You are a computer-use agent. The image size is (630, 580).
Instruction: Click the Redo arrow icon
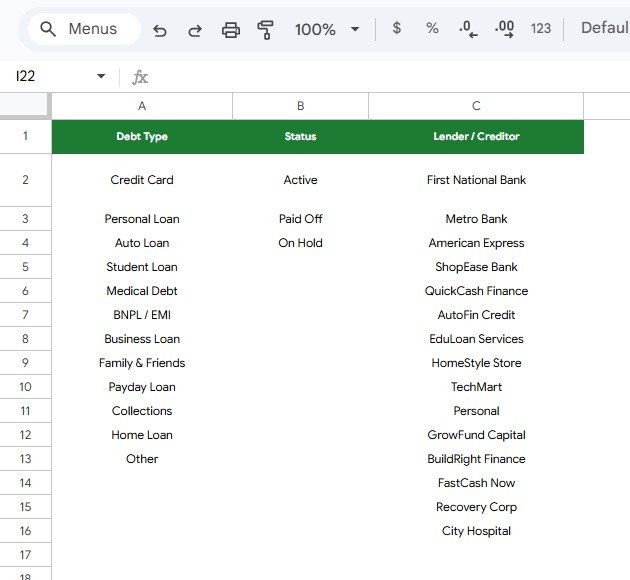pyautogui.click(x=195, y=30)
